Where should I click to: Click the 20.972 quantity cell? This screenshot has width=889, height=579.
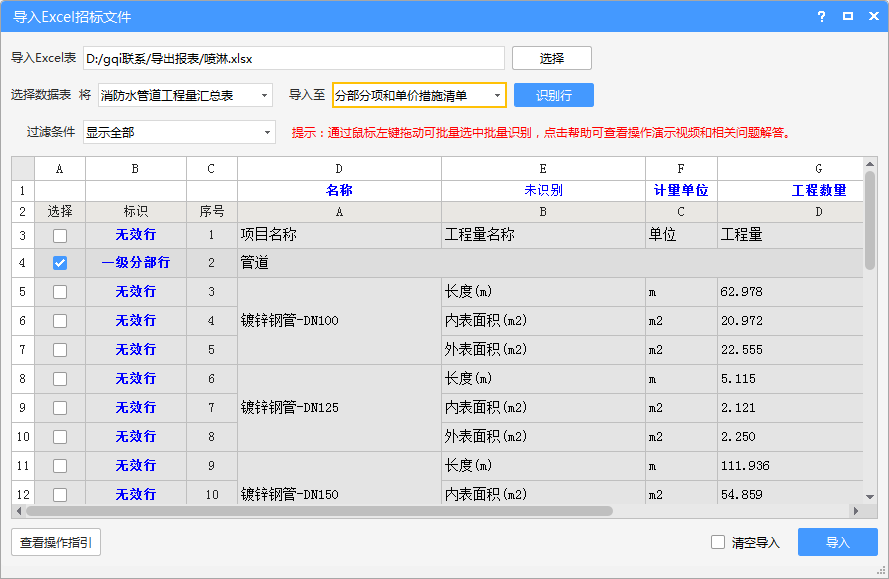coord(790,320)
